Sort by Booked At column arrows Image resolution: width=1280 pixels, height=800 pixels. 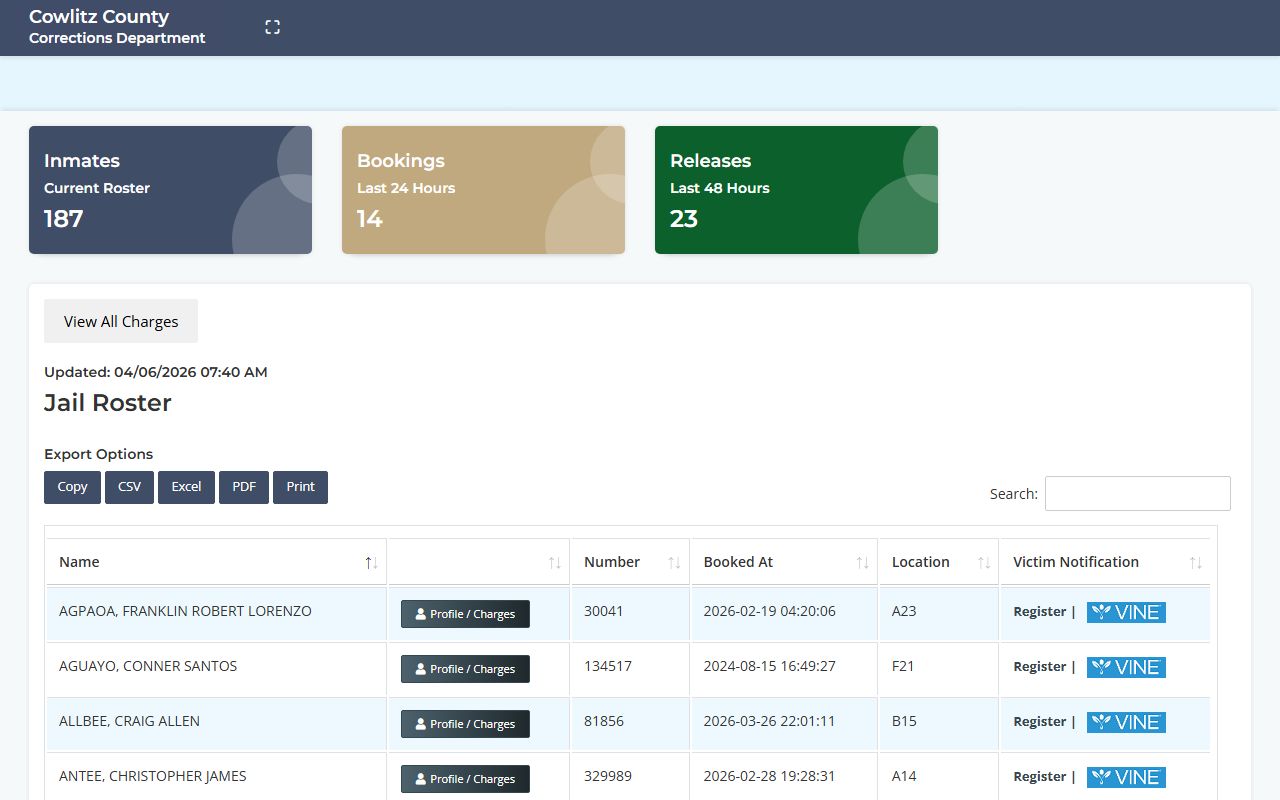coord(862,563)
